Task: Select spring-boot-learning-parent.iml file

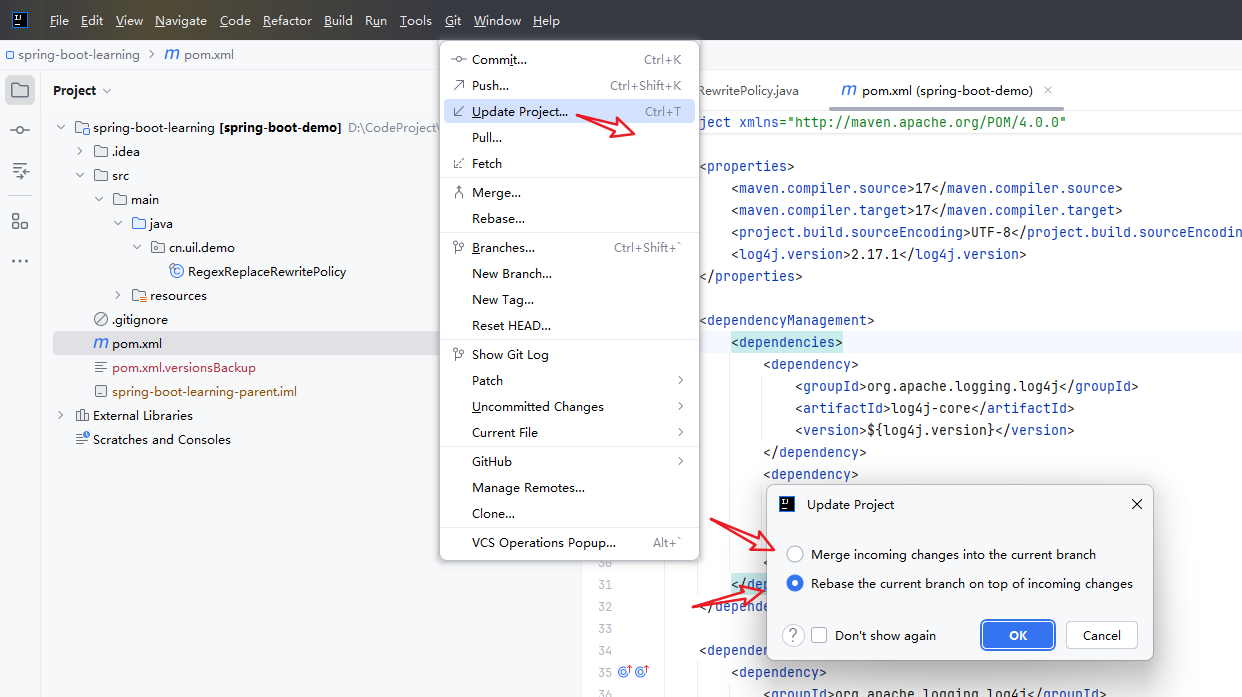Action: pyautogui.click(x=194, y=392)
